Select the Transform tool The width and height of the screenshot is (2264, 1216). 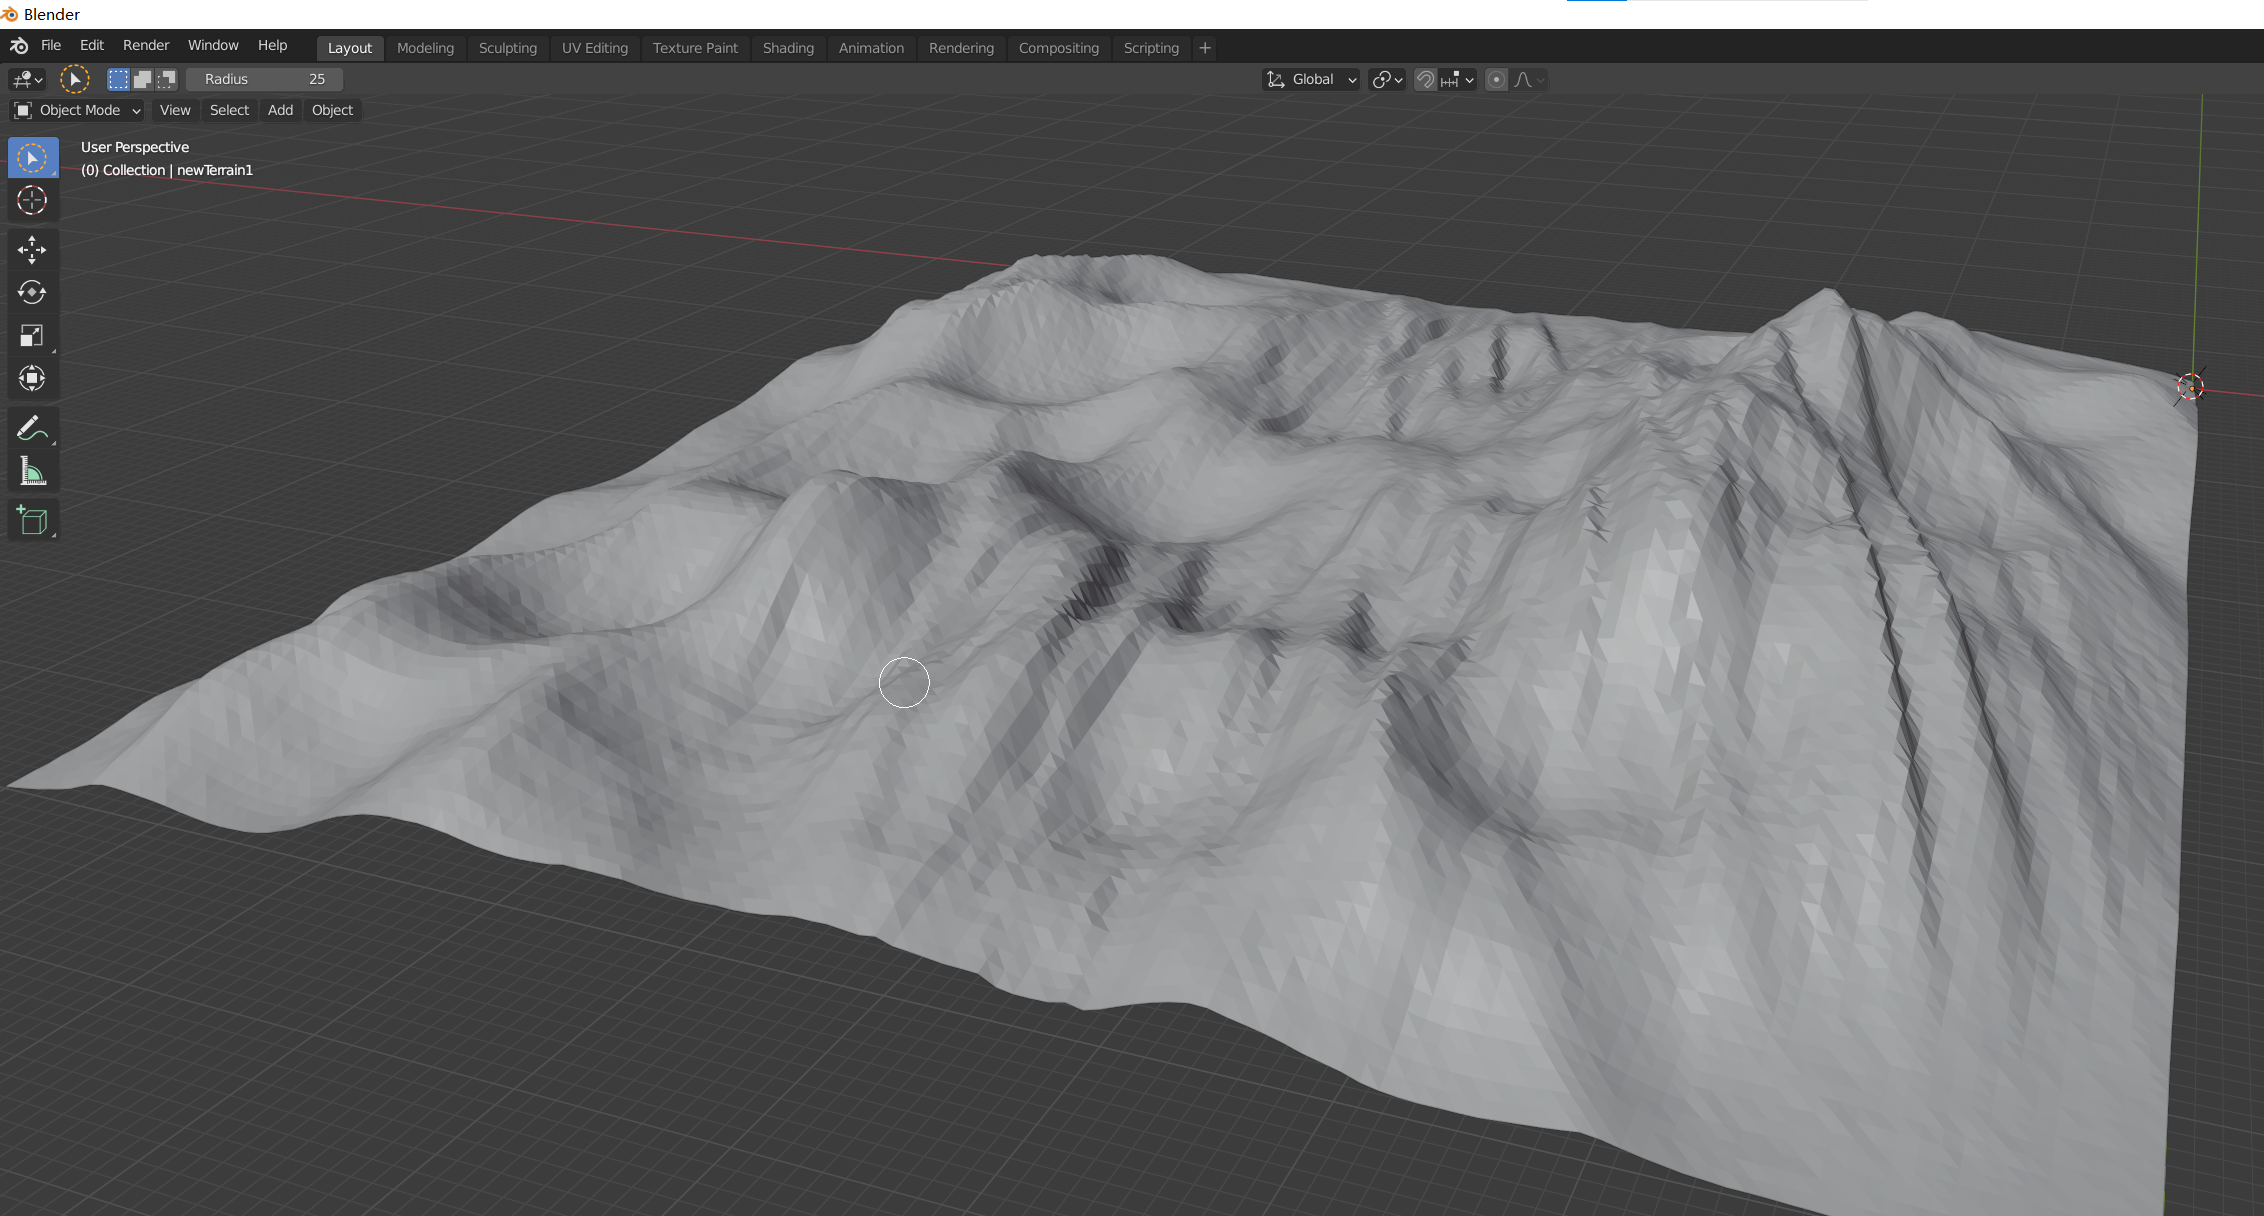tap(33, 378)
